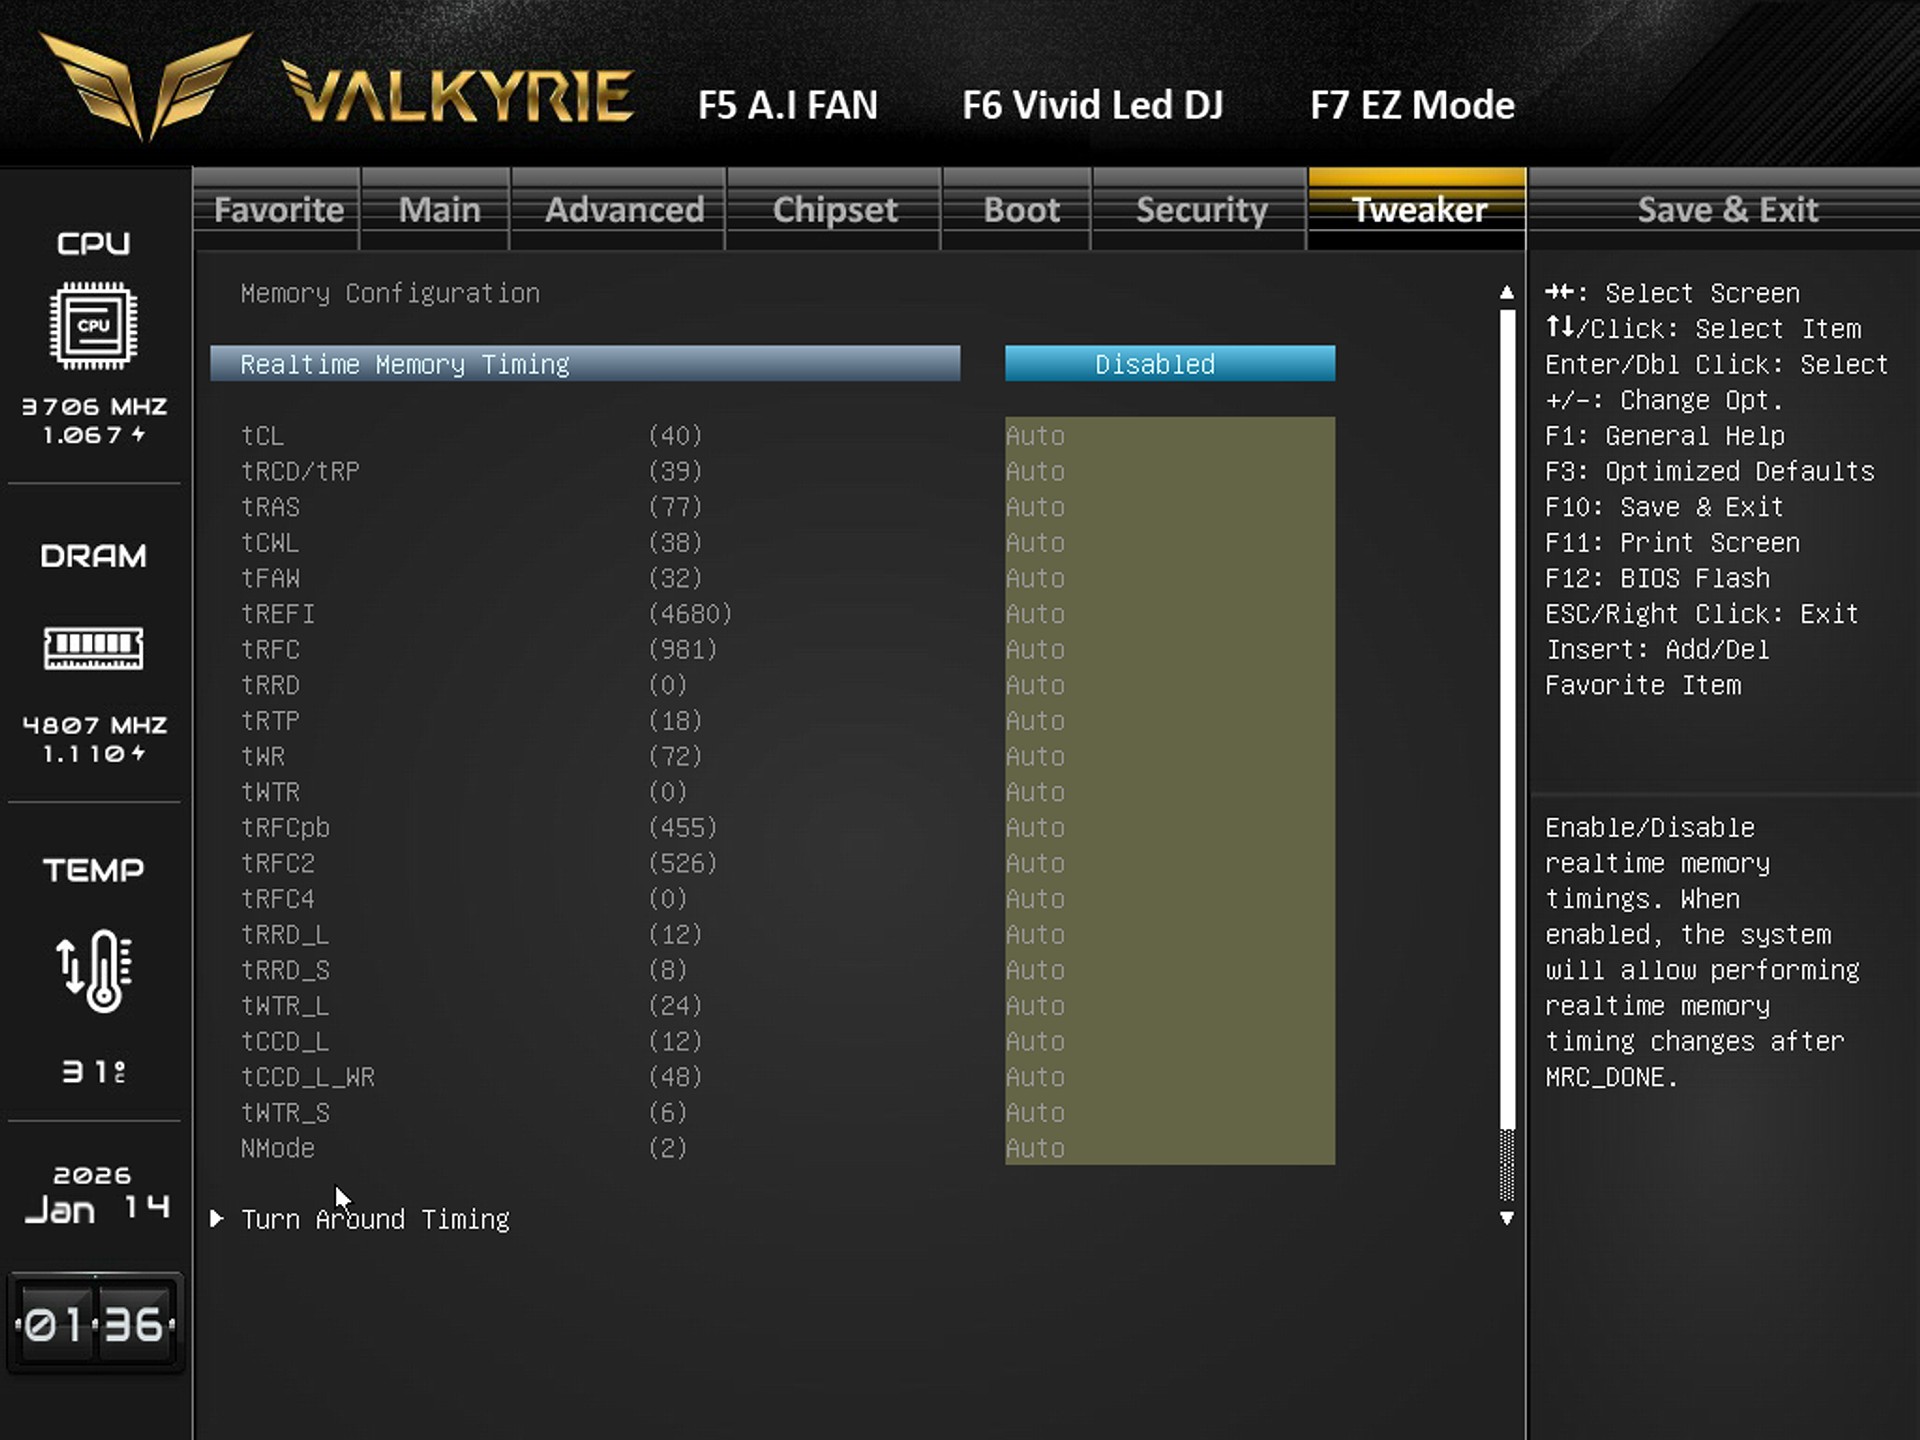The image size is (1920, 1440).
Task: Click the Valkyrie winged logo
Action: (145, 85)
